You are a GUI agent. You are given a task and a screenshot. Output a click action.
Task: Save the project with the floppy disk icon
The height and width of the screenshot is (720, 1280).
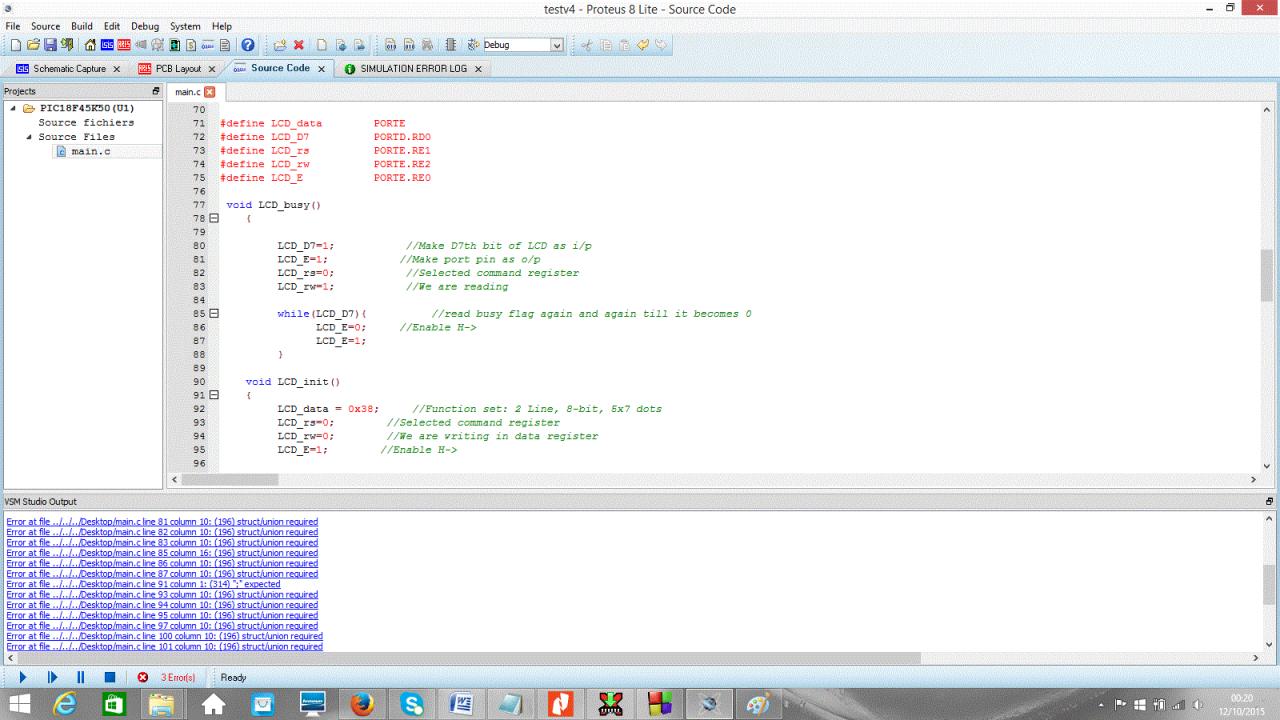tap(50, 45)
